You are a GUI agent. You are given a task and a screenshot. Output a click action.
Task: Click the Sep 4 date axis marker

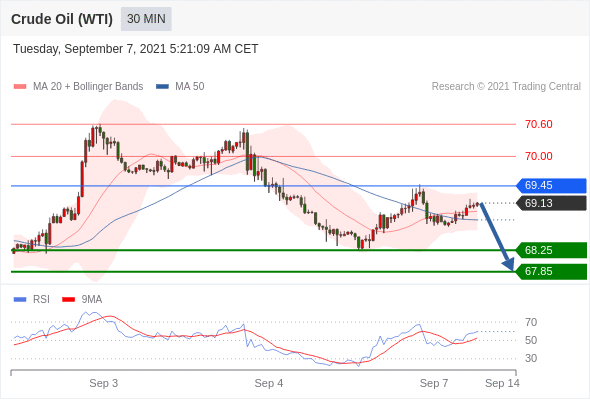(269, 383)
